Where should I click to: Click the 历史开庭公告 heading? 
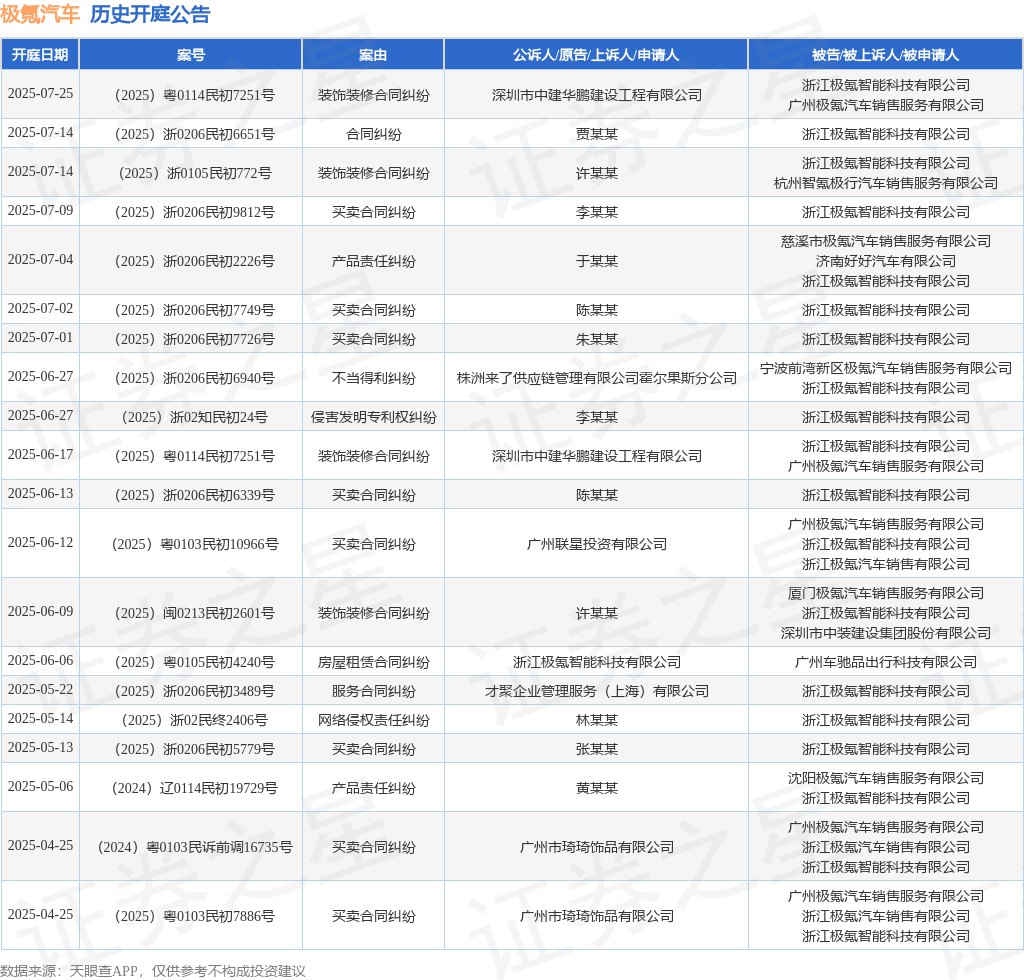tap(150, 14)
